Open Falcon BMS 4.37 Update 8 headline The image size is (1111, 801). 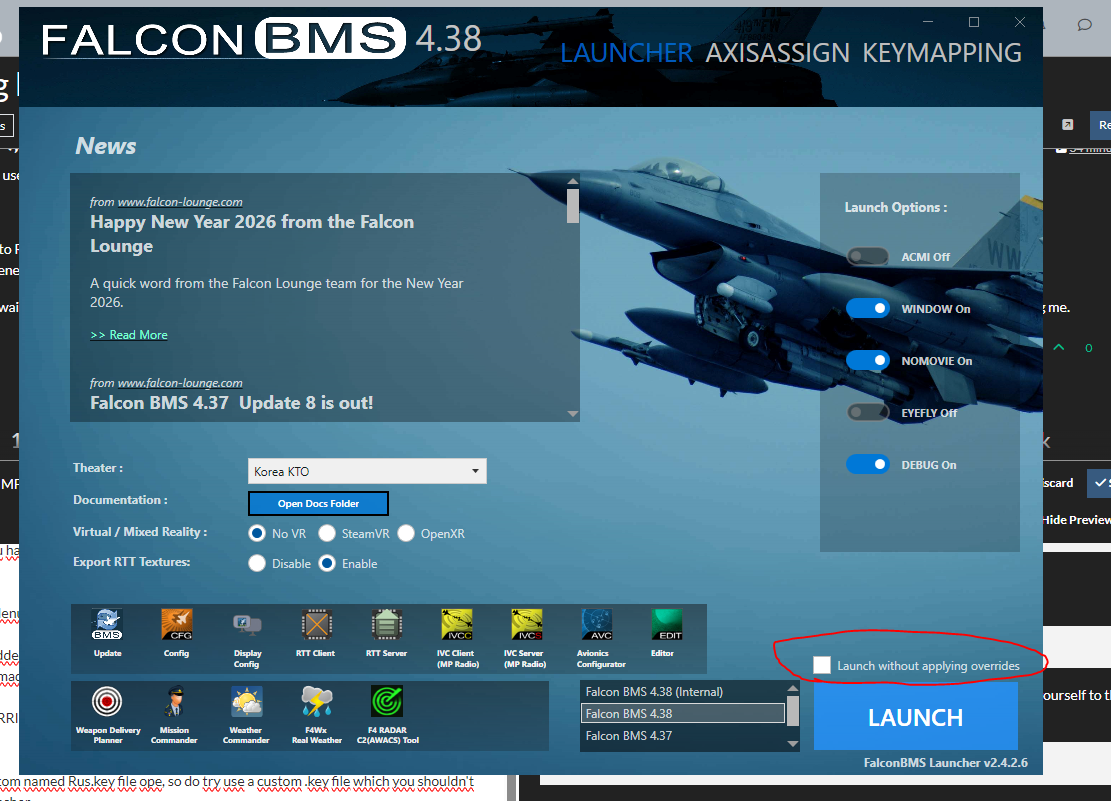[232, 403]
